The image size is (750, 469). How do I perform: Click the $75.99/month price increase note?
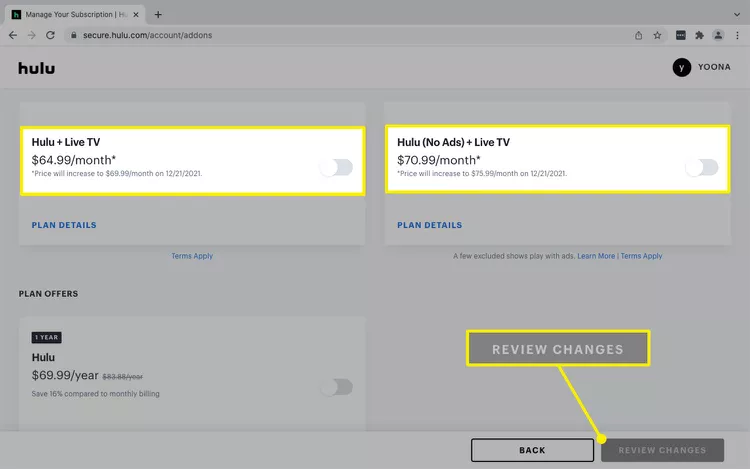pos(482,174)
